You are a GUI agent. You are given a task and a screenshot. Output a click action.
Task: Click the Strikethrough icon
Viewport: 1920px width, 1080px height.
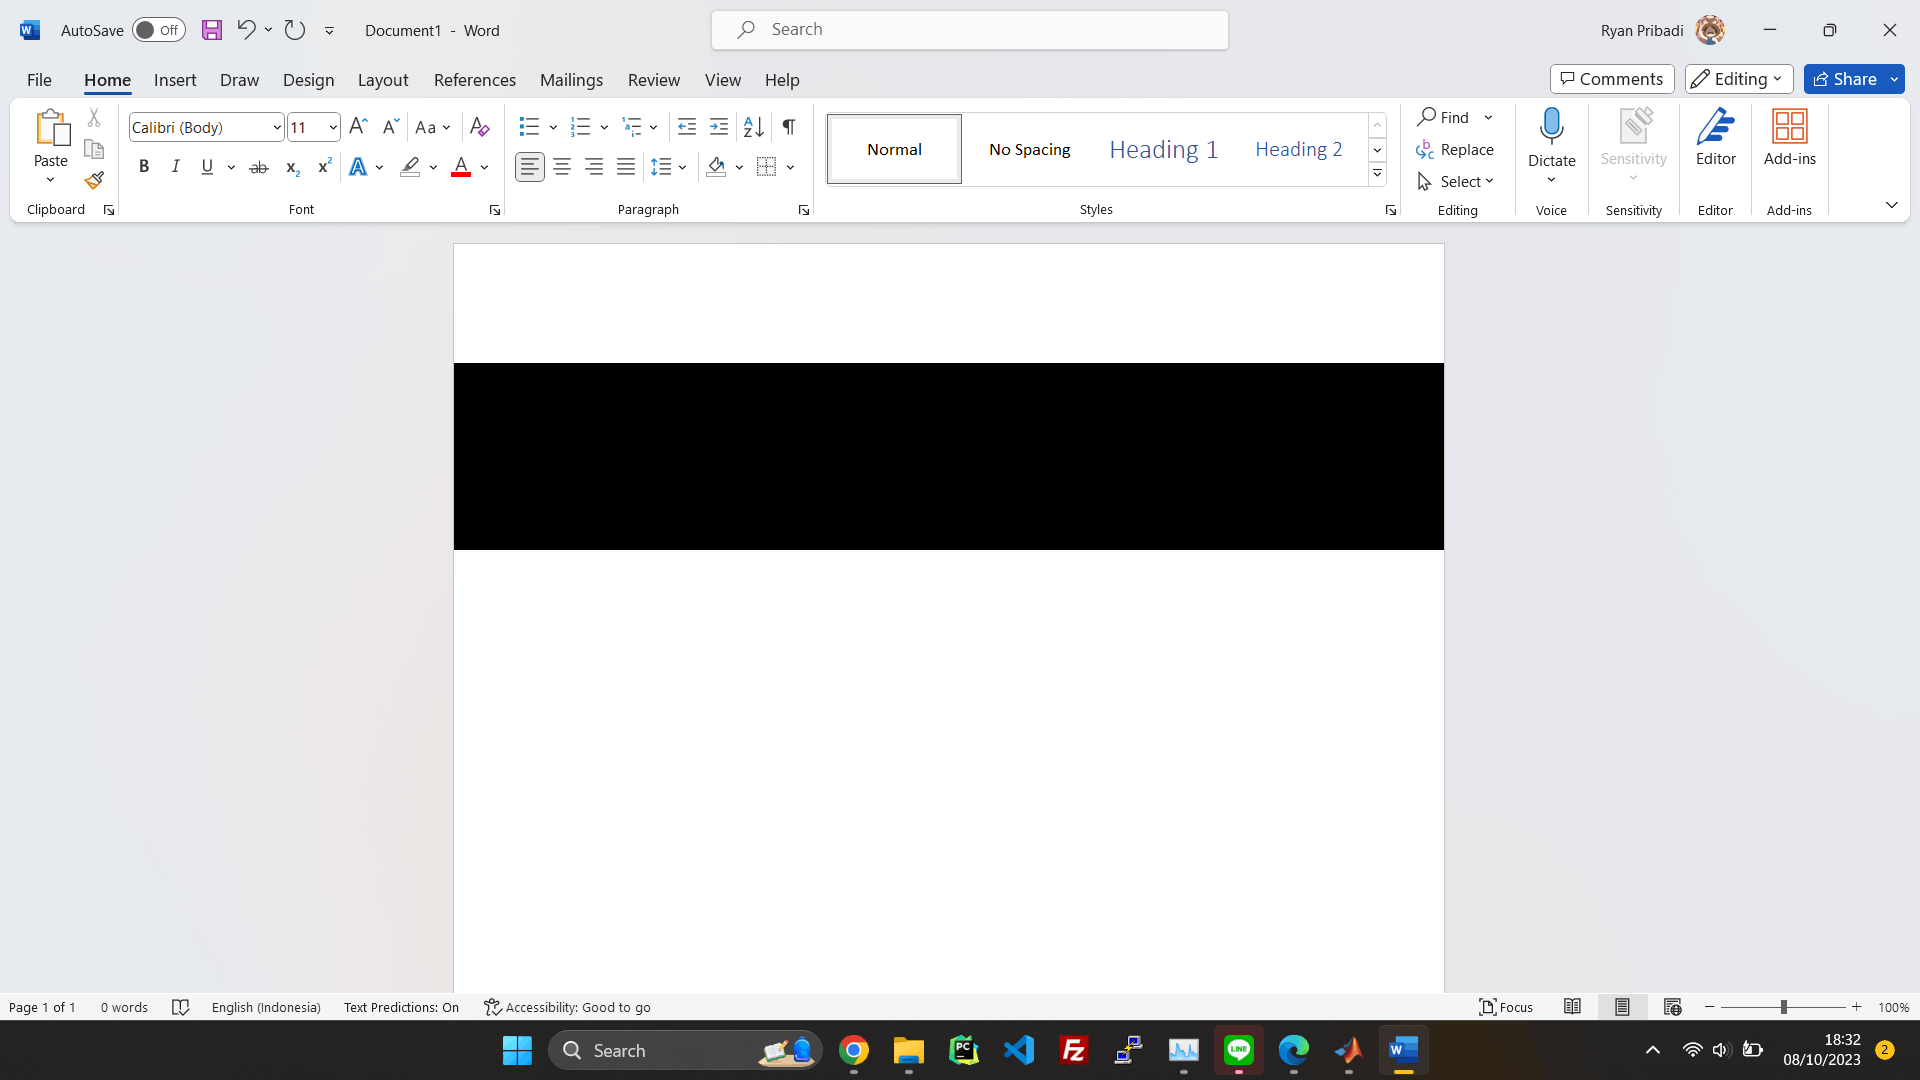click(259, 167)
